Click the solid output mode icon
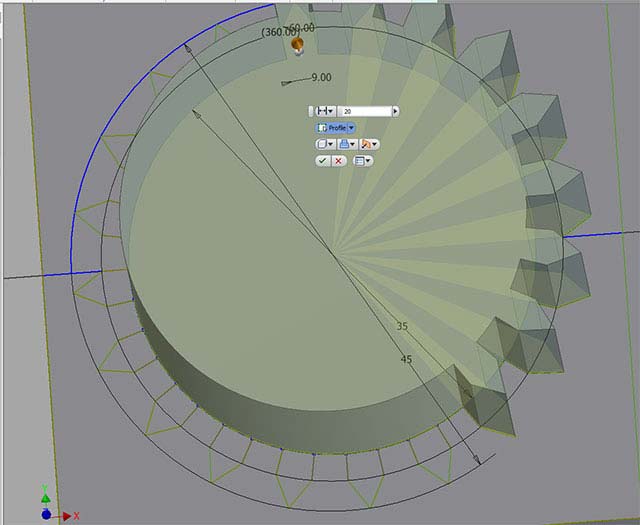Image resolution: width=640 pixels, height=525 pixels. pos(322,144)
